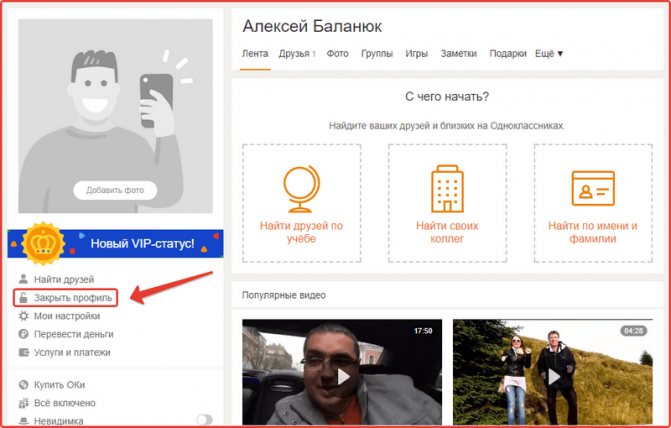Open the Игры tab
This screenshot has height=428, width=671.
[x=416, y=54]
